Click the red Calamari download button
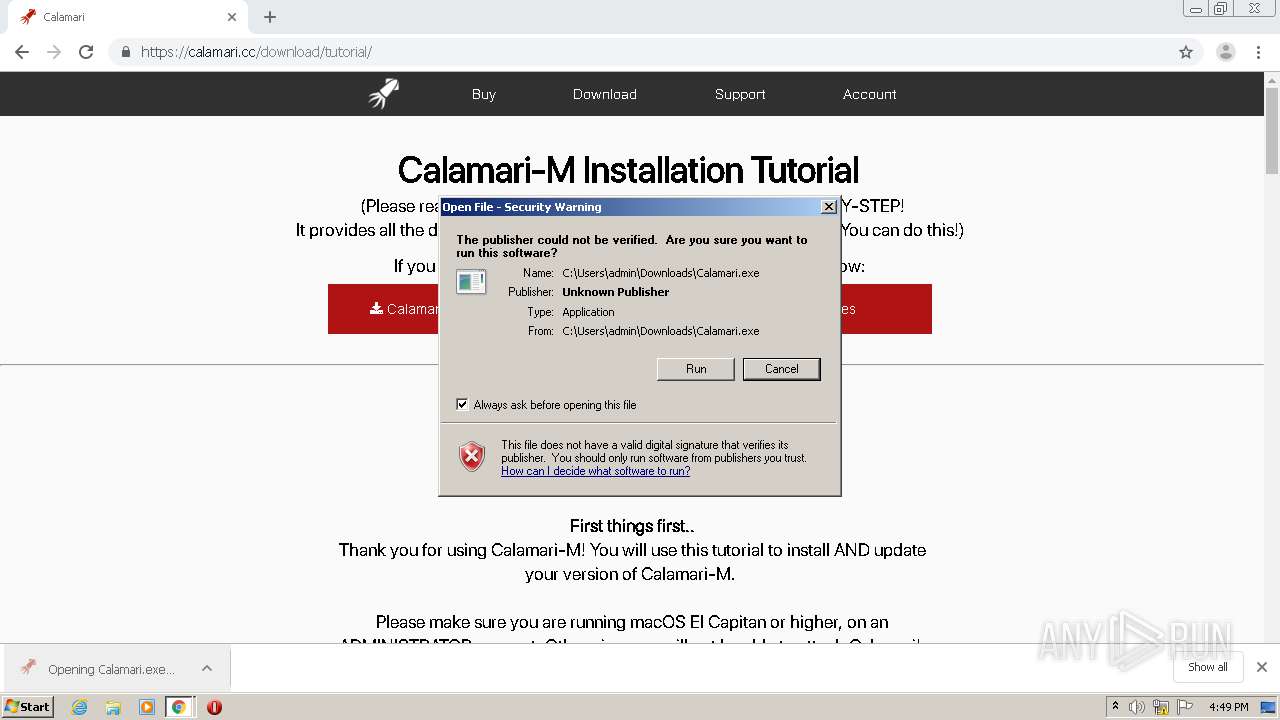The image size is (1280, 720). [385, 309]
